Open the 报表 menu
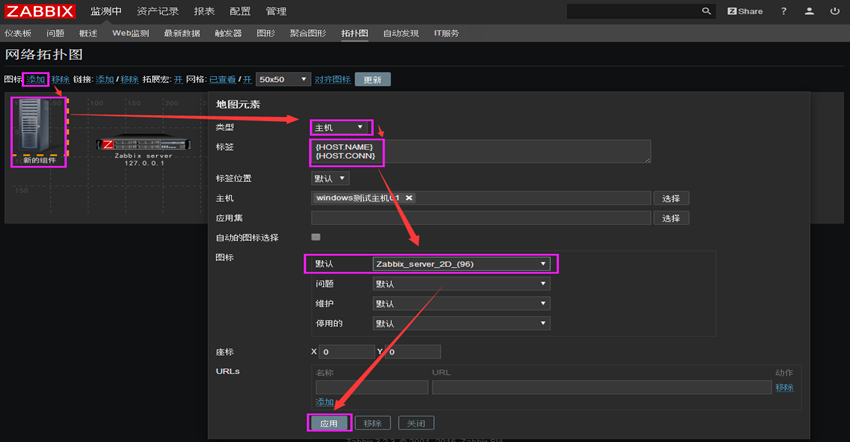This screenshot has height=442, width=850. pyautogui.click(x=204, y=11)
